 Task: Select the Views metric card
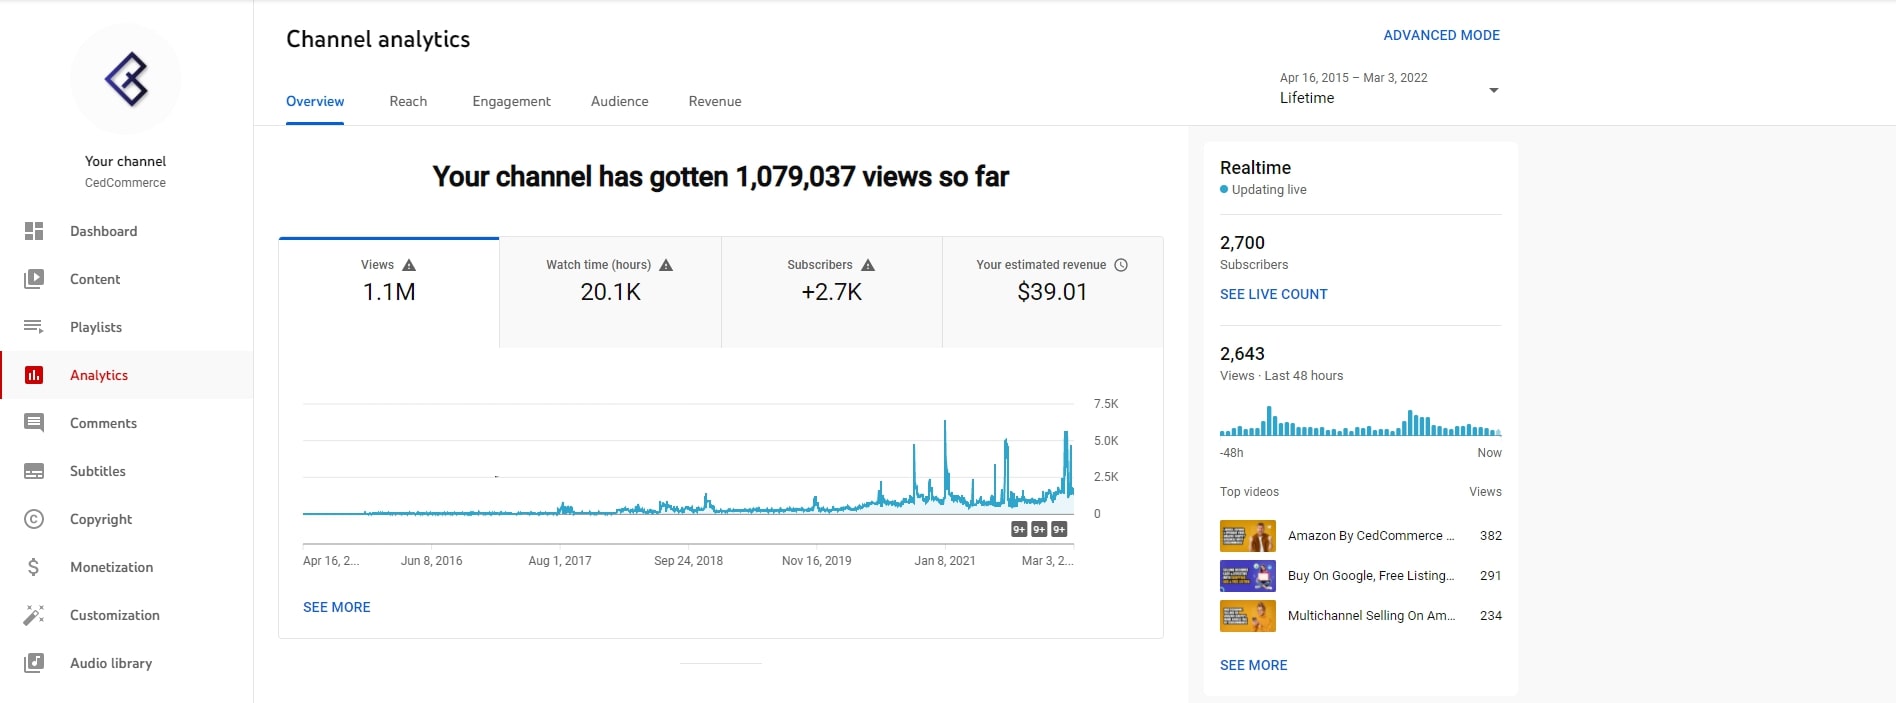tap(389, 292)
